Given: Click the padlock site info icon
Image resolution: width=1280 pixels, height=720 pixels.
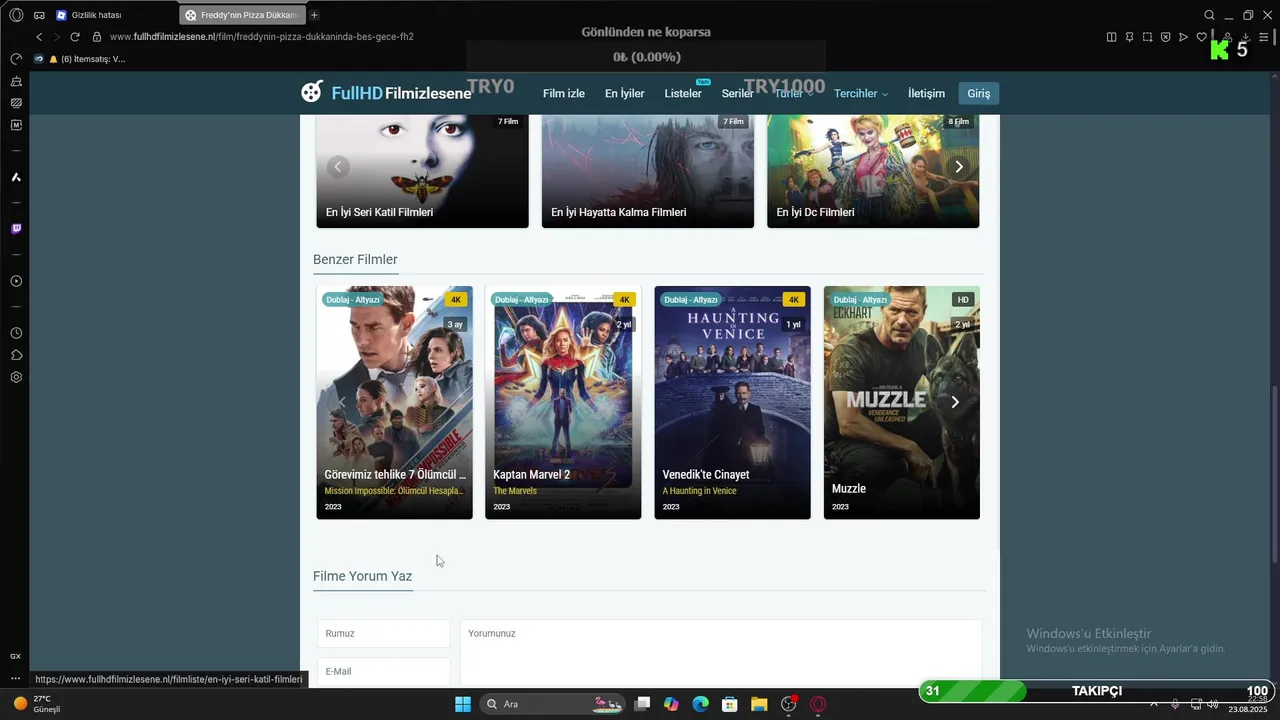Looking at the screenshot, I should pos(97,37).
